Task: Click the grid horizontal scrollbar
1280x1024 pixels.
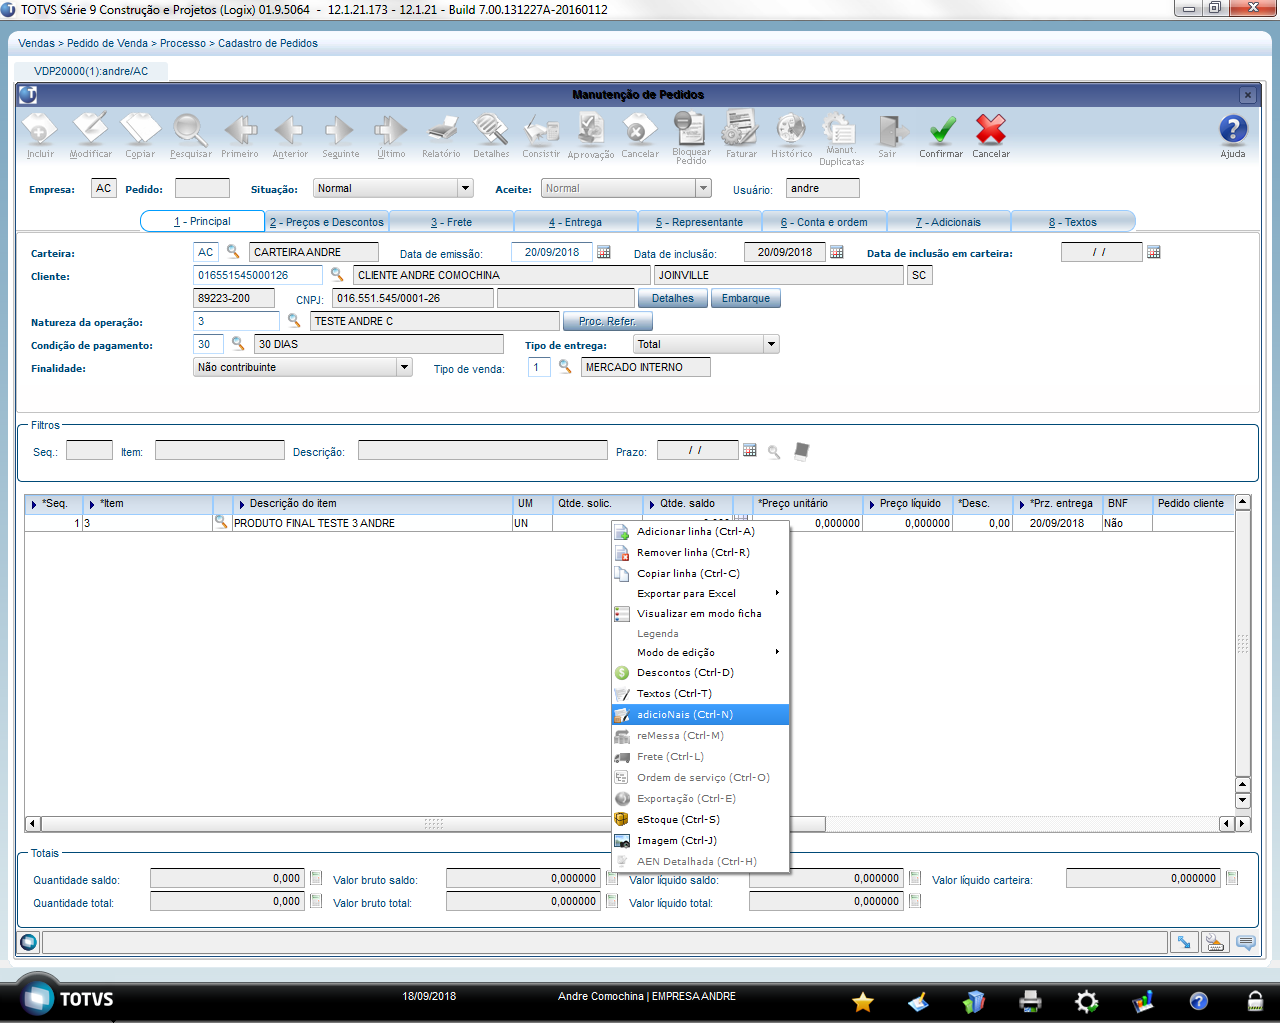Action: pos(433,824)
